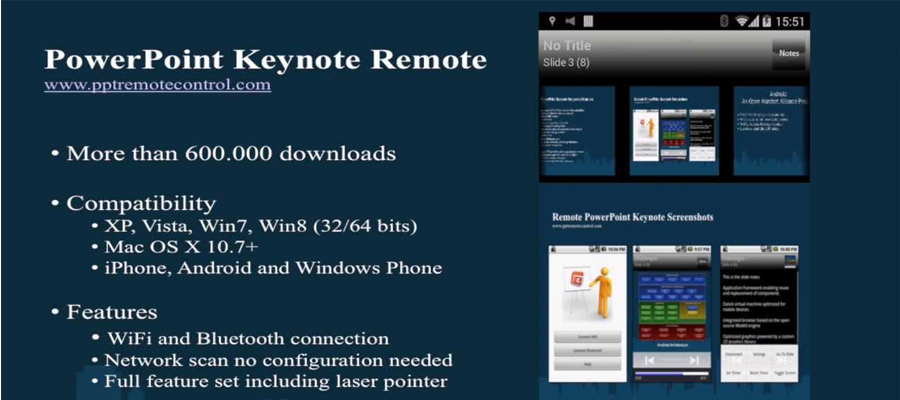This screenshot has height=400, width=900.
Task: Tap Settings in the previewed menu
Action: [758, 355]
